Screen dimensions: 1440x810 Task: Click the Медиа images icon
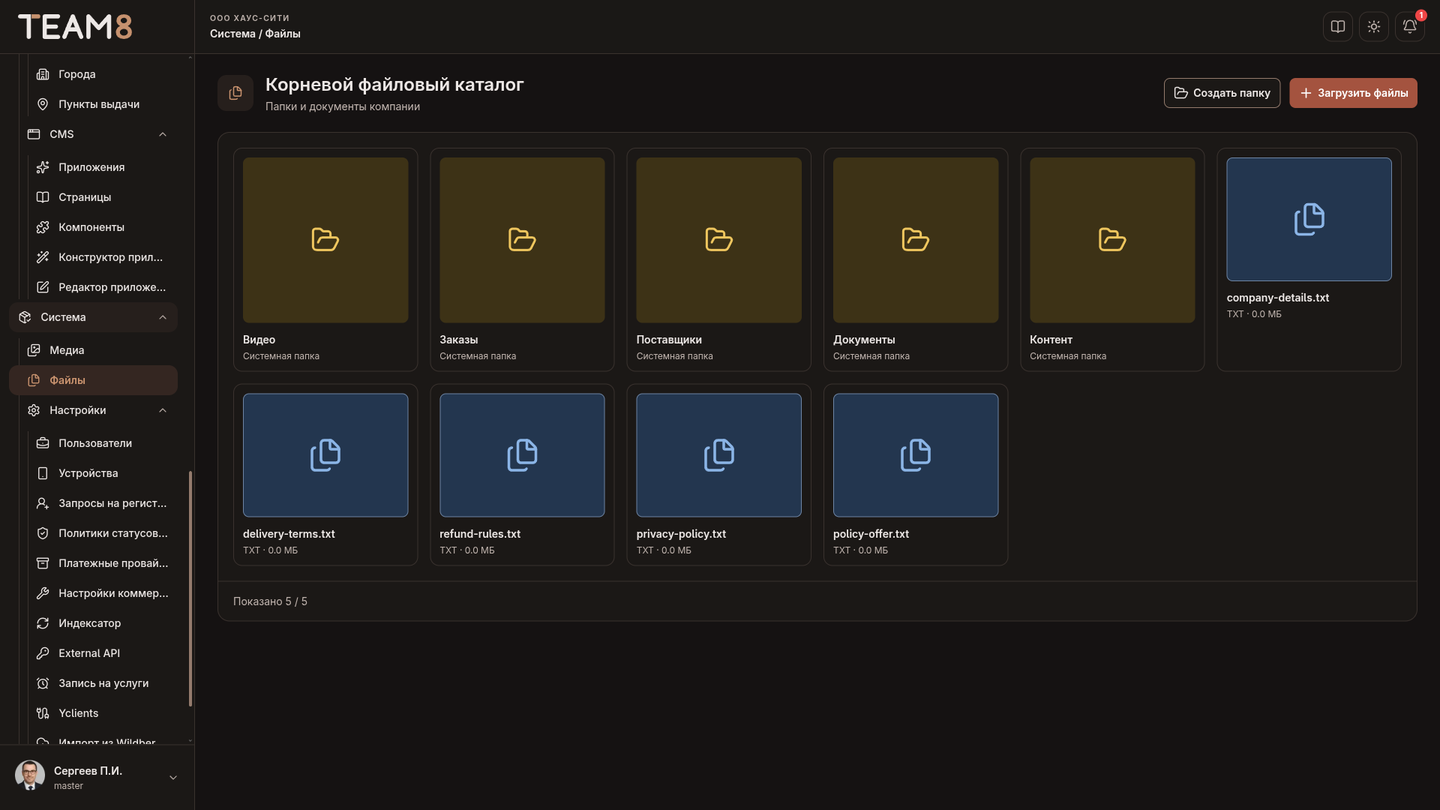coord(34,350)
